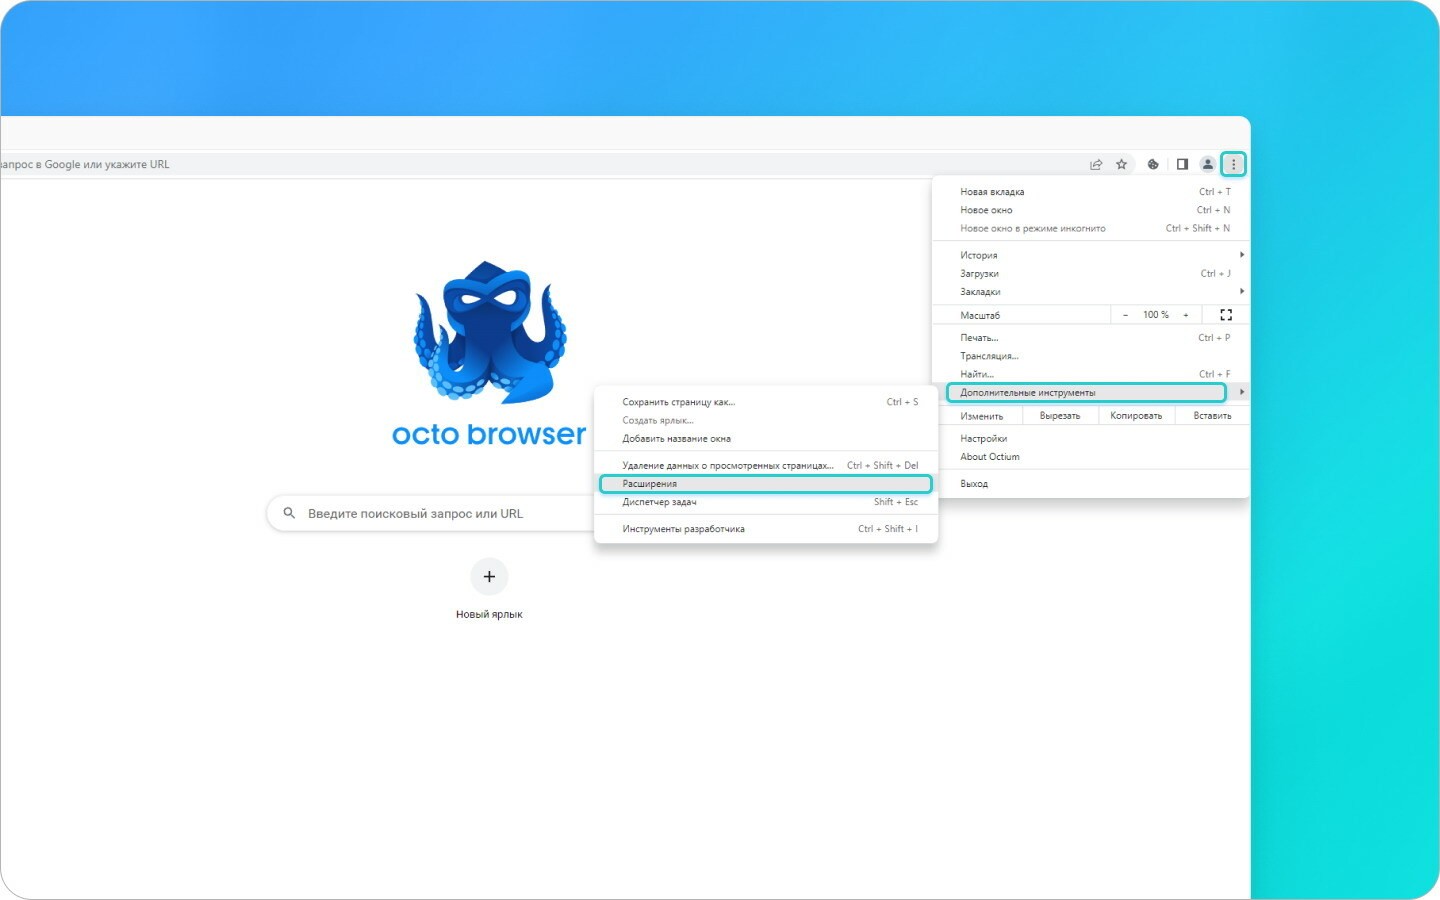Click the octo browser wordmark text
This screenshot has width=1440, height=900.
point(489,434)
